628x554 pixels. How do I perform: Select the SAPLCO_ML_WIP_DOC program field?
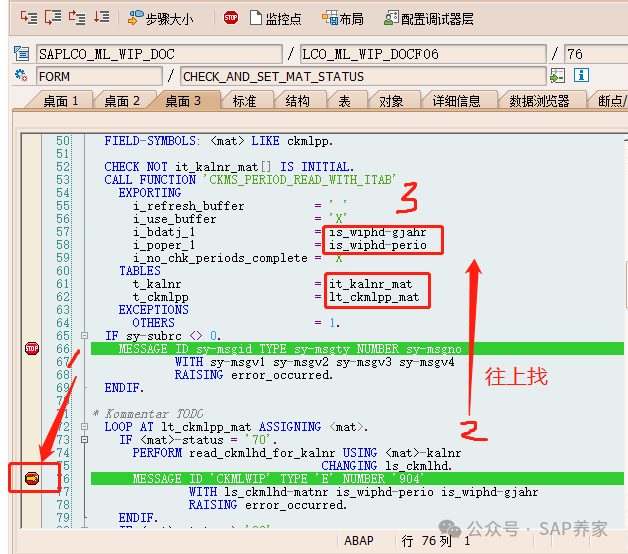159,54
